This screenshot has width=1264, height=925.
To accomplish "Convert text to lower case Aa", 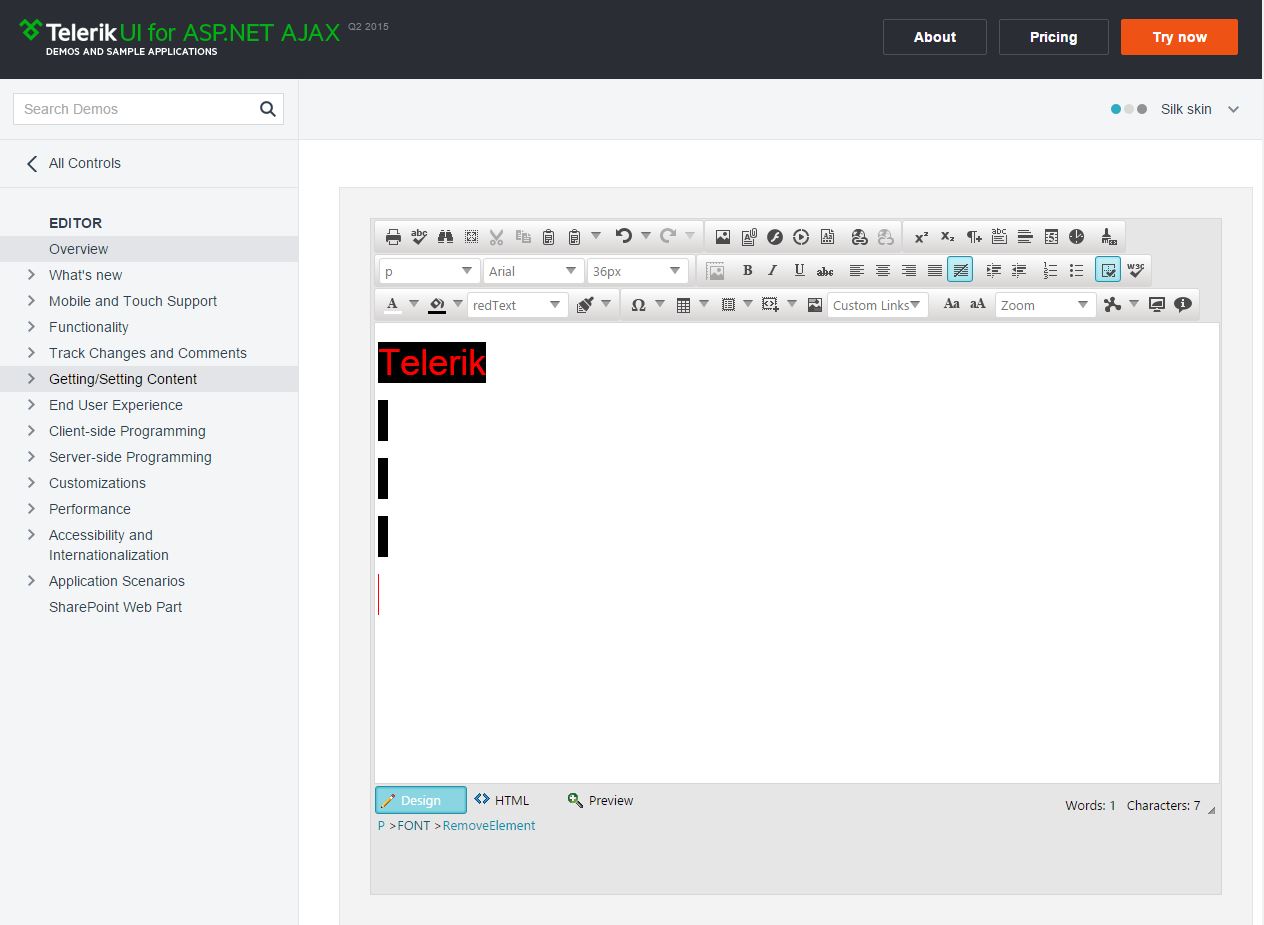I will pyautogui.click(x=951, y=304).
